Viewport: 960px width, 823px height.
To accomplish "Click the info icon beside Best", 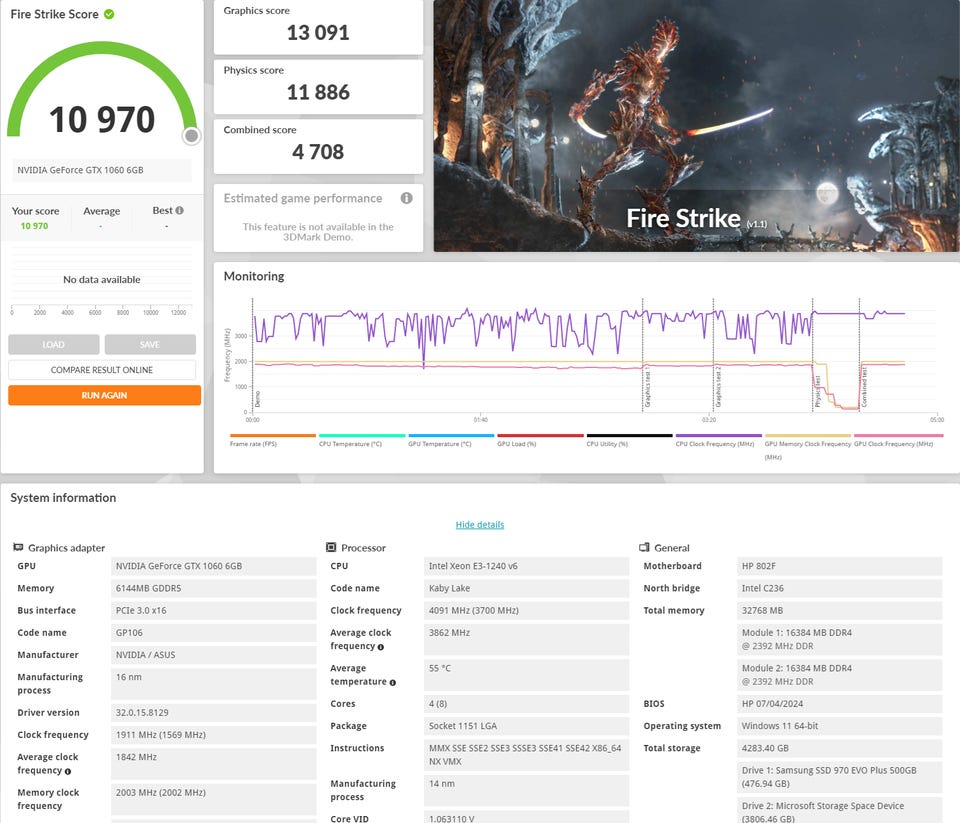I will pos(179,210).
